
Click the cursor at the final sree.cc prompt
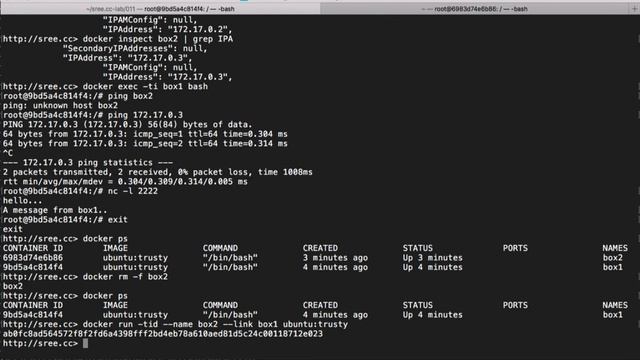pyautogui.click(x=85, y=343)
